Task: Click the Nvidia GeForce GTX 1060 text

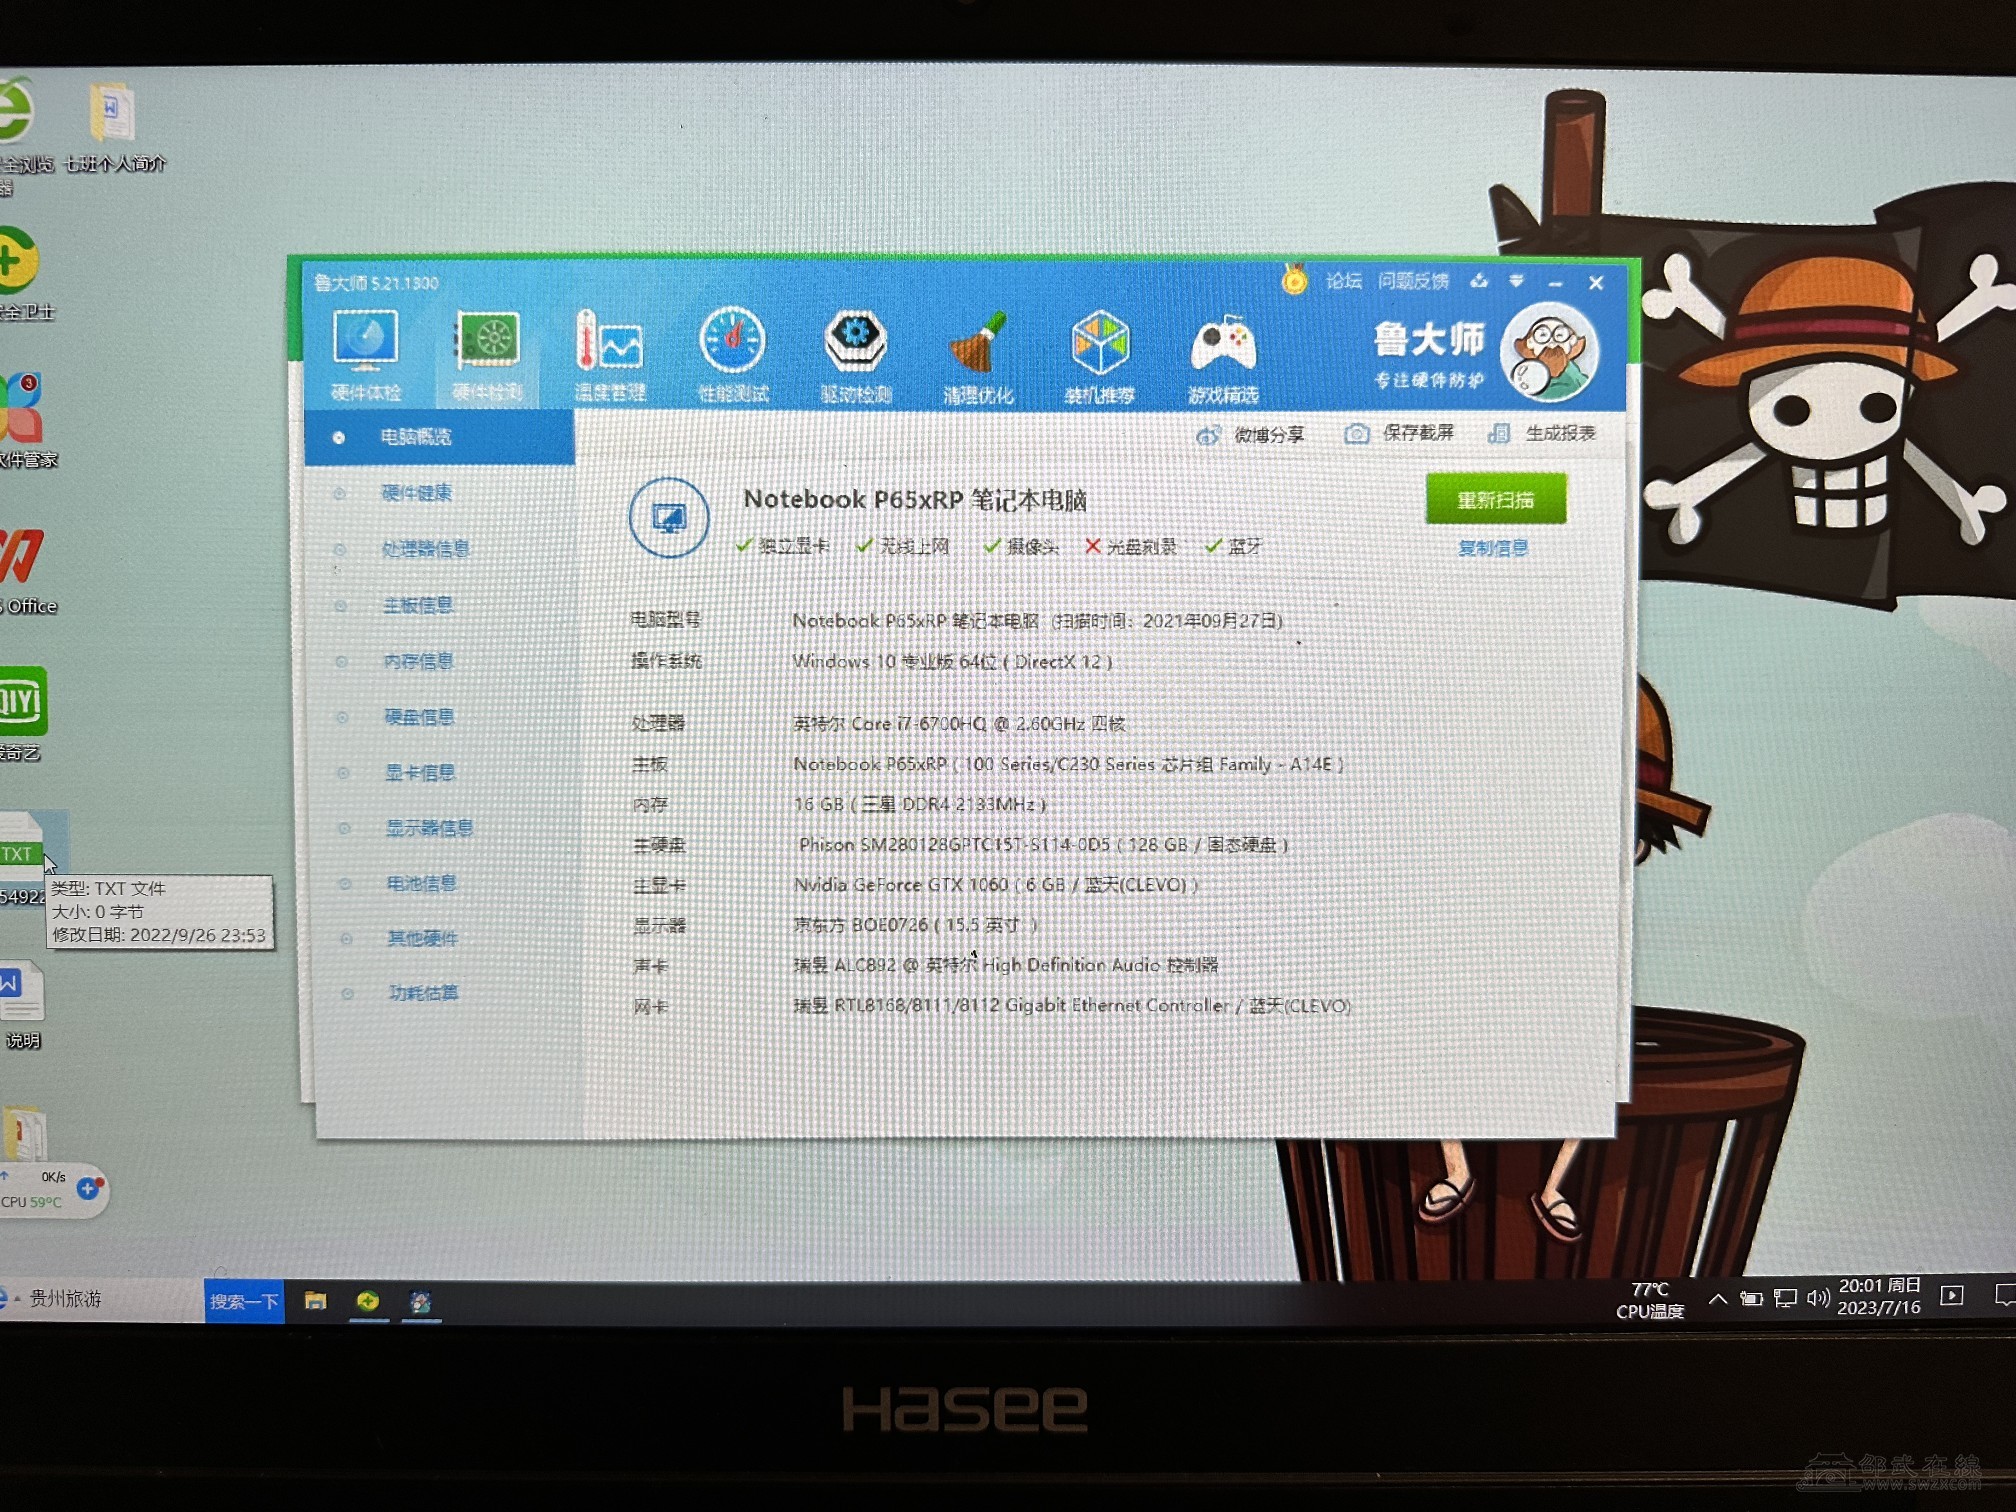Action: pos(995,885)
